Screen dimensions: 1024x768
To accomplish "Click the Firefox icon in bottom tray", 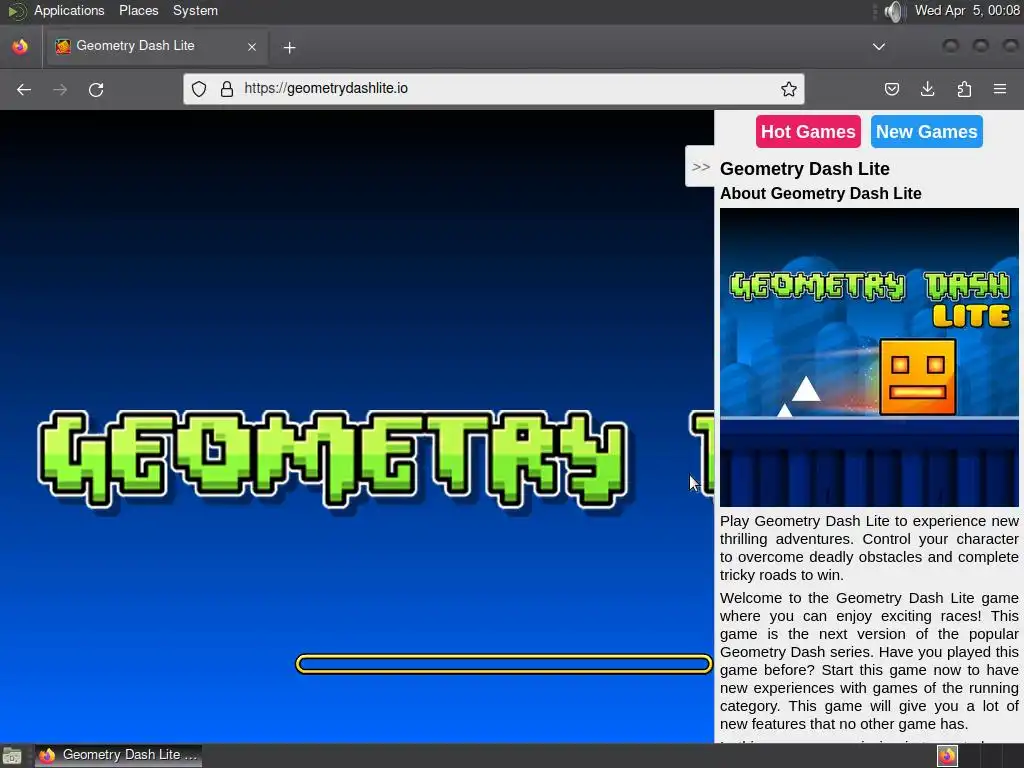I will click(x=947, y=756).
